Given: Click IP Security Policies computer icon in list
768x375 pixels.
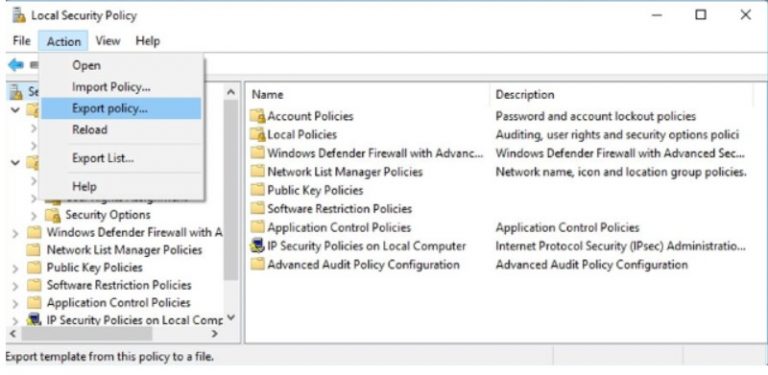Looking at the screenshot, I should [x=258, y=246].
